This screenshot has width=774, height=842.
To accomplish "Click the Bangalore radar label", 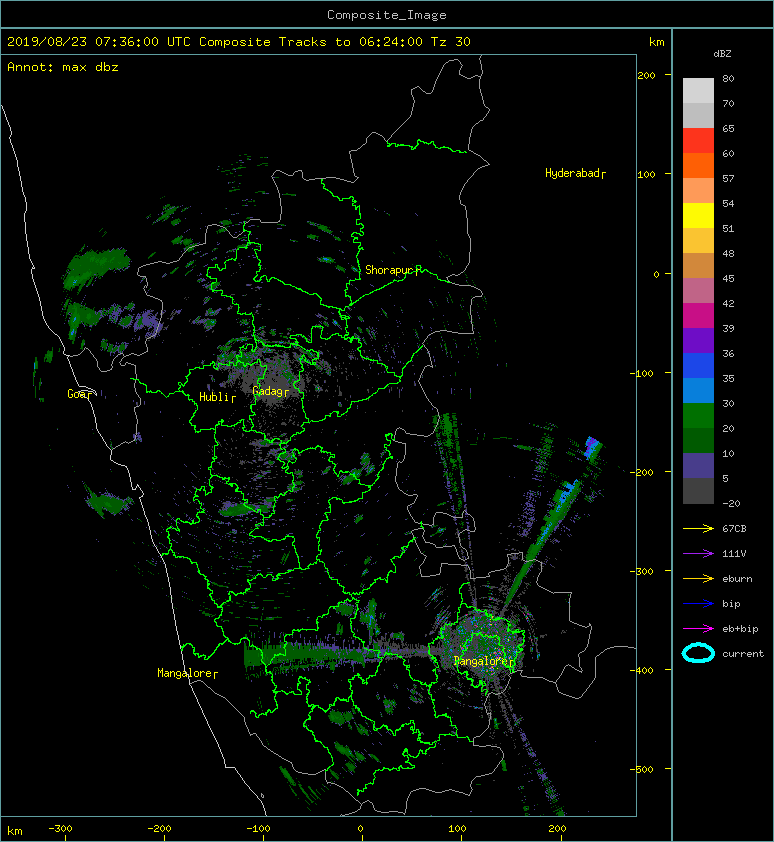I will coord(483,661).
